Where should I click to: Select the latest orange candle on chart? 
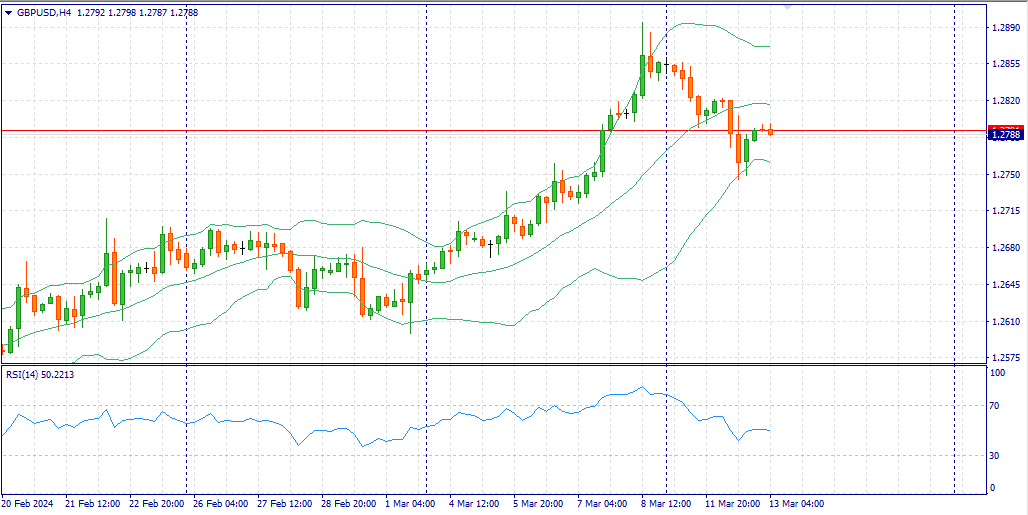(770, 132)
